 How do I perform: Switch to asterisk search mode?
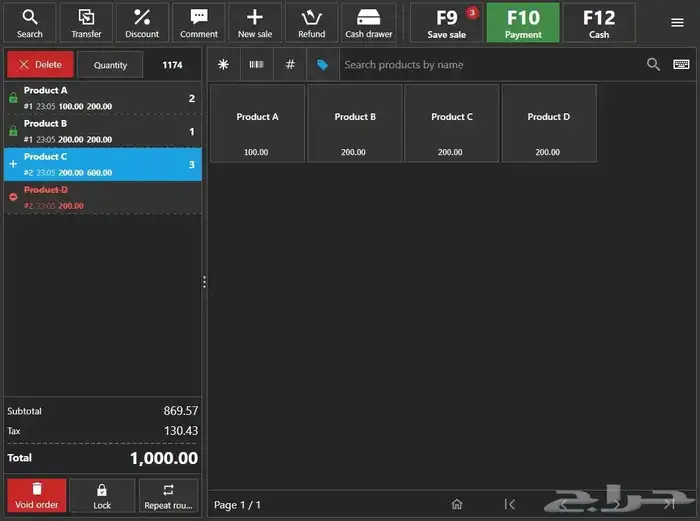click(x=223, y=64)
